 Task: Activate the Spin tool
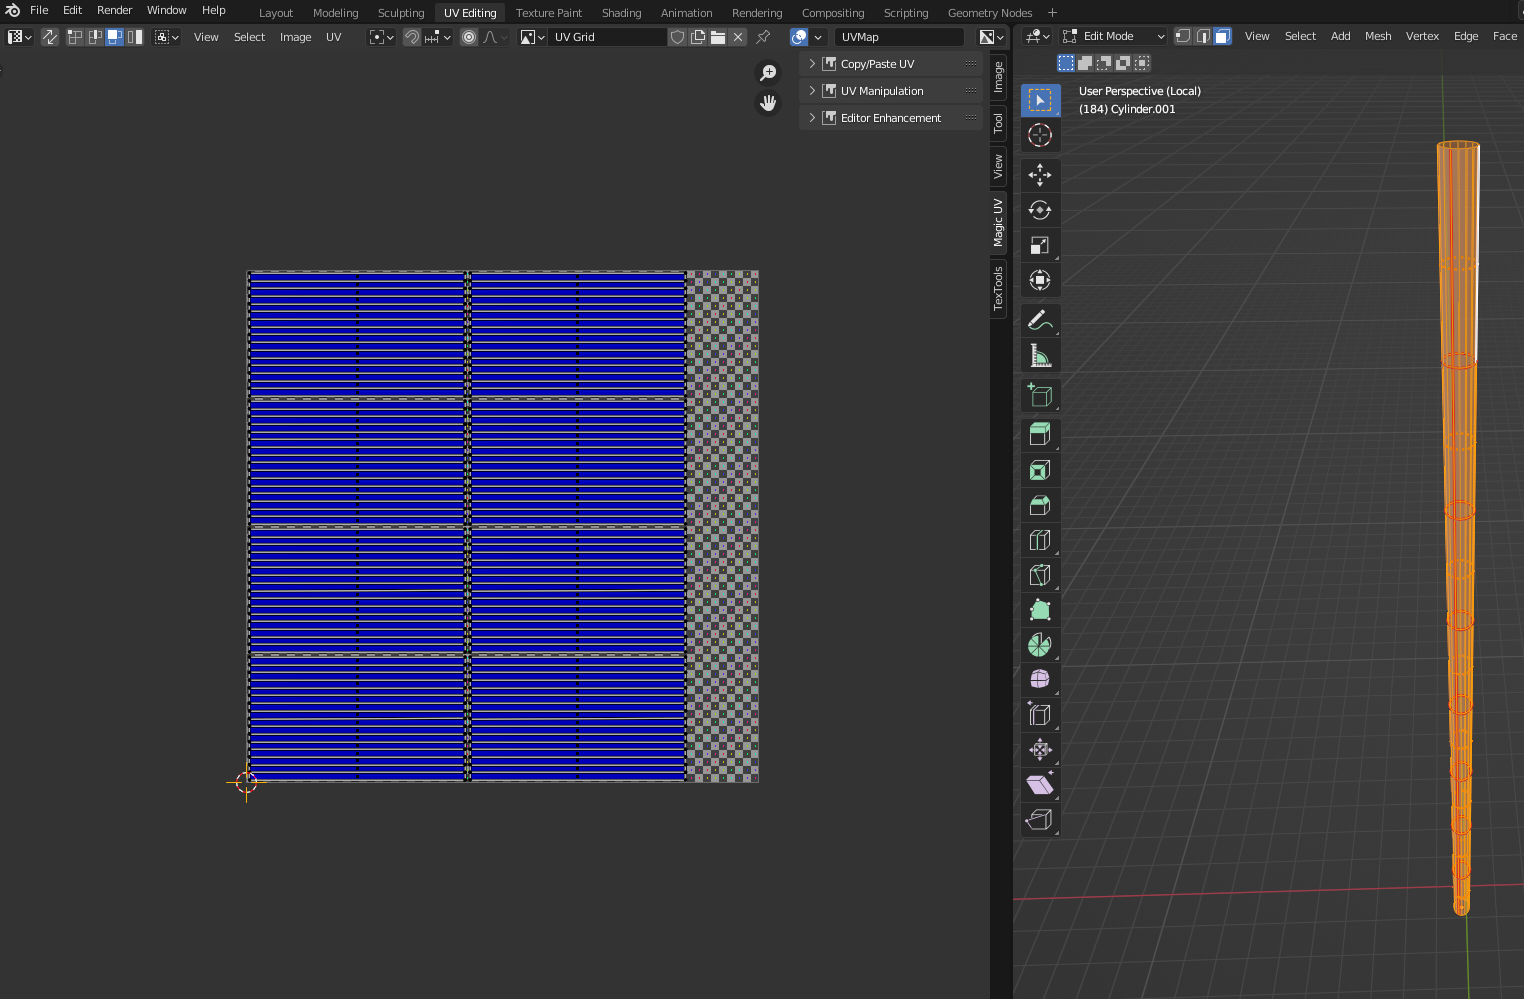click(x=1040, y=645)
